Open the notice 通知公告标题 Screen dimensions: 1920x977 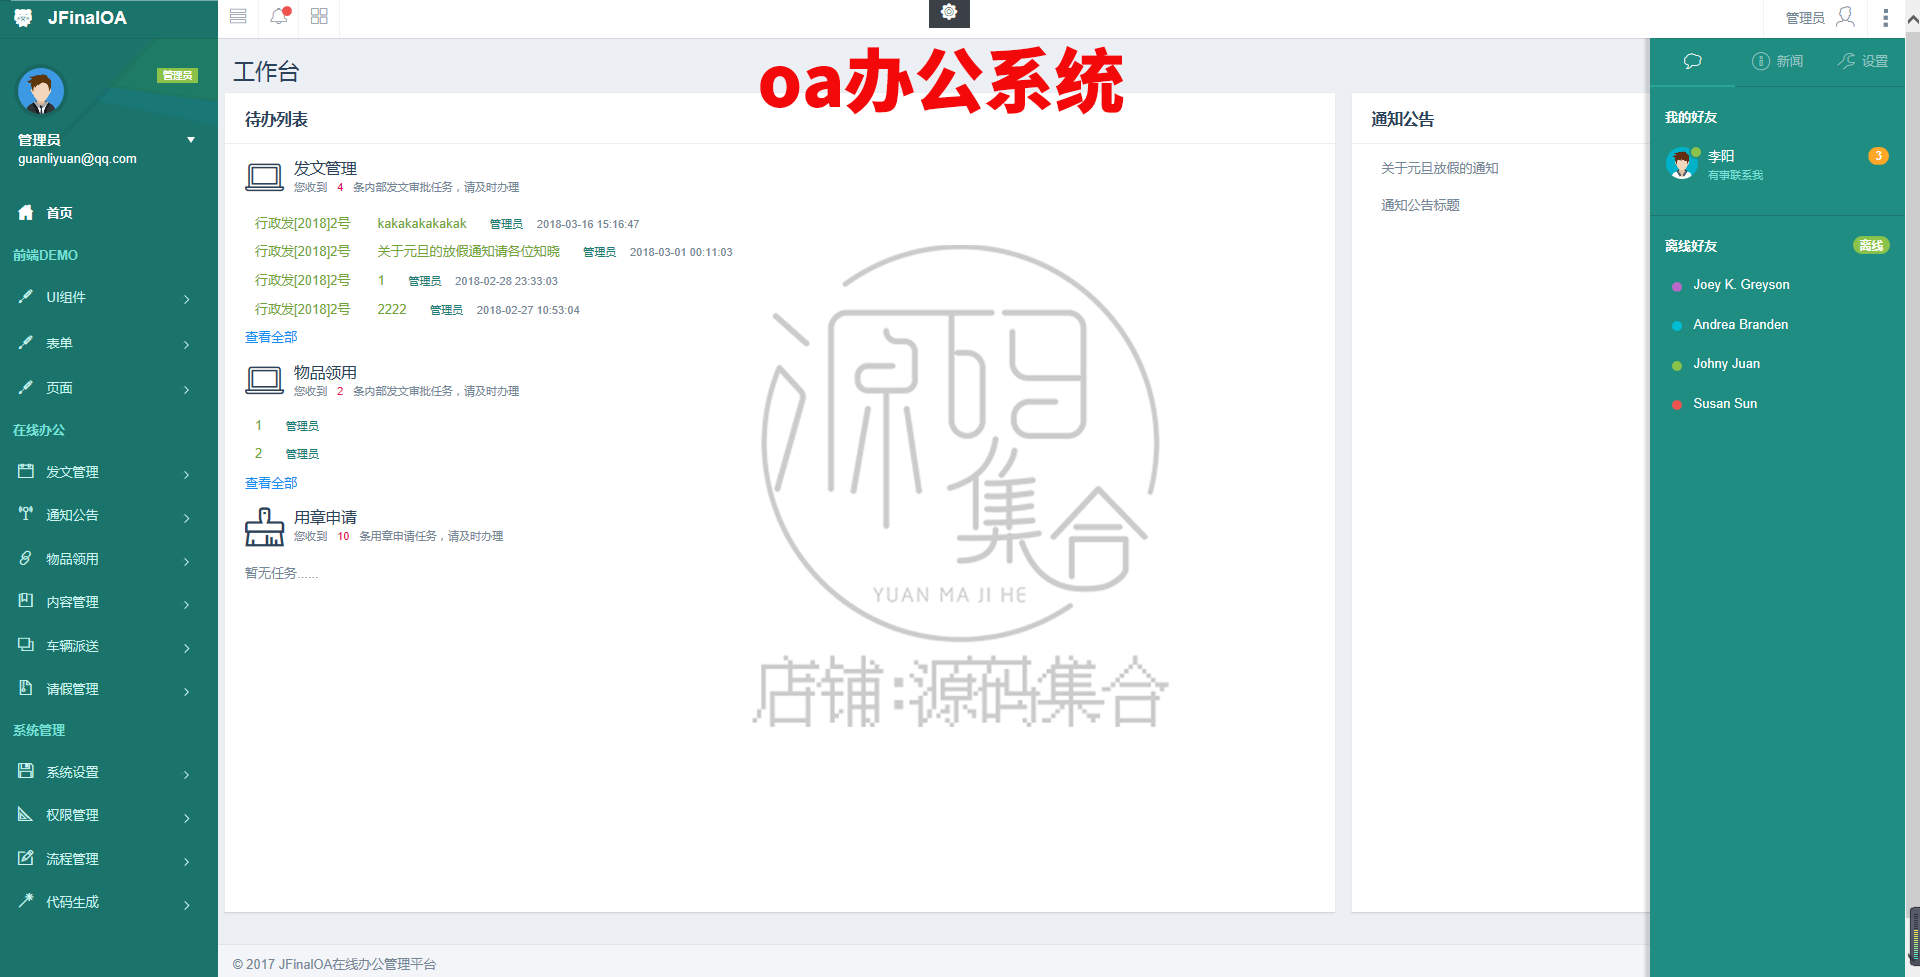click(1420, 205)
